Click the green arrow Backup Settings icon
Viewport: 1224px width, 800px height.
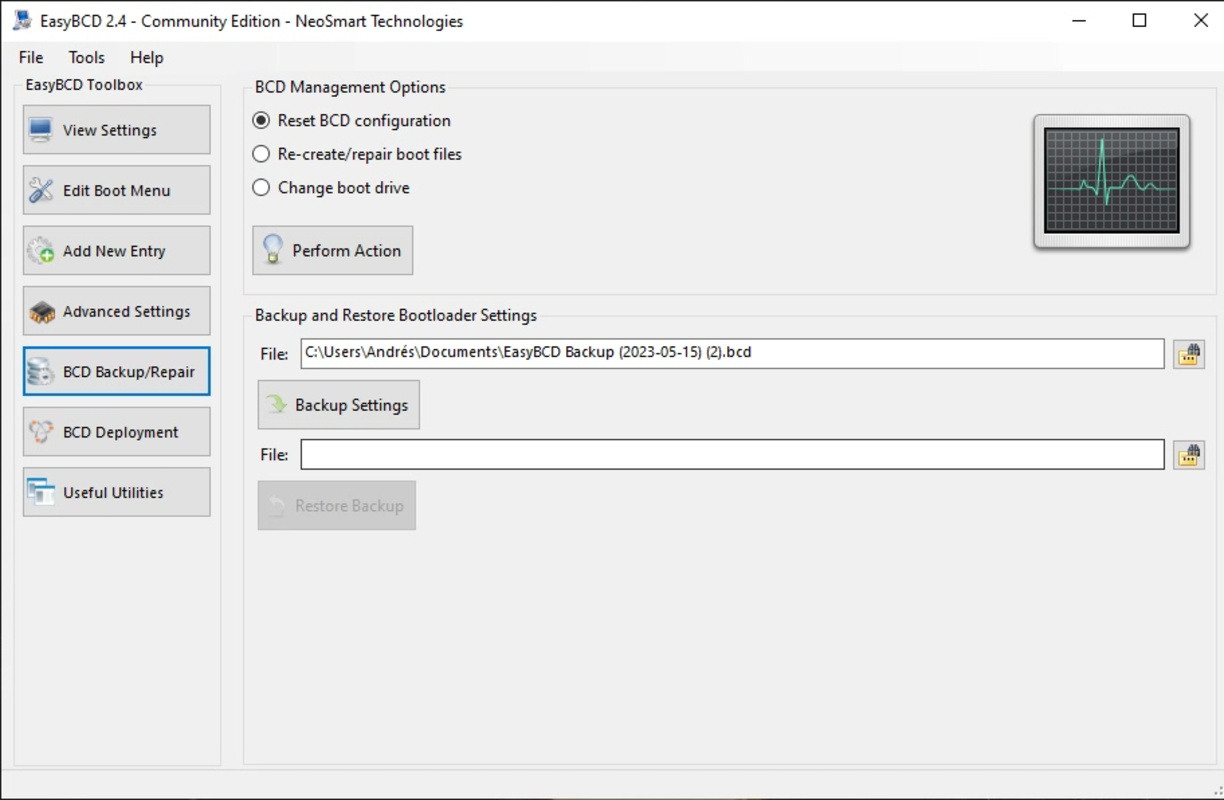pos(276,405)
